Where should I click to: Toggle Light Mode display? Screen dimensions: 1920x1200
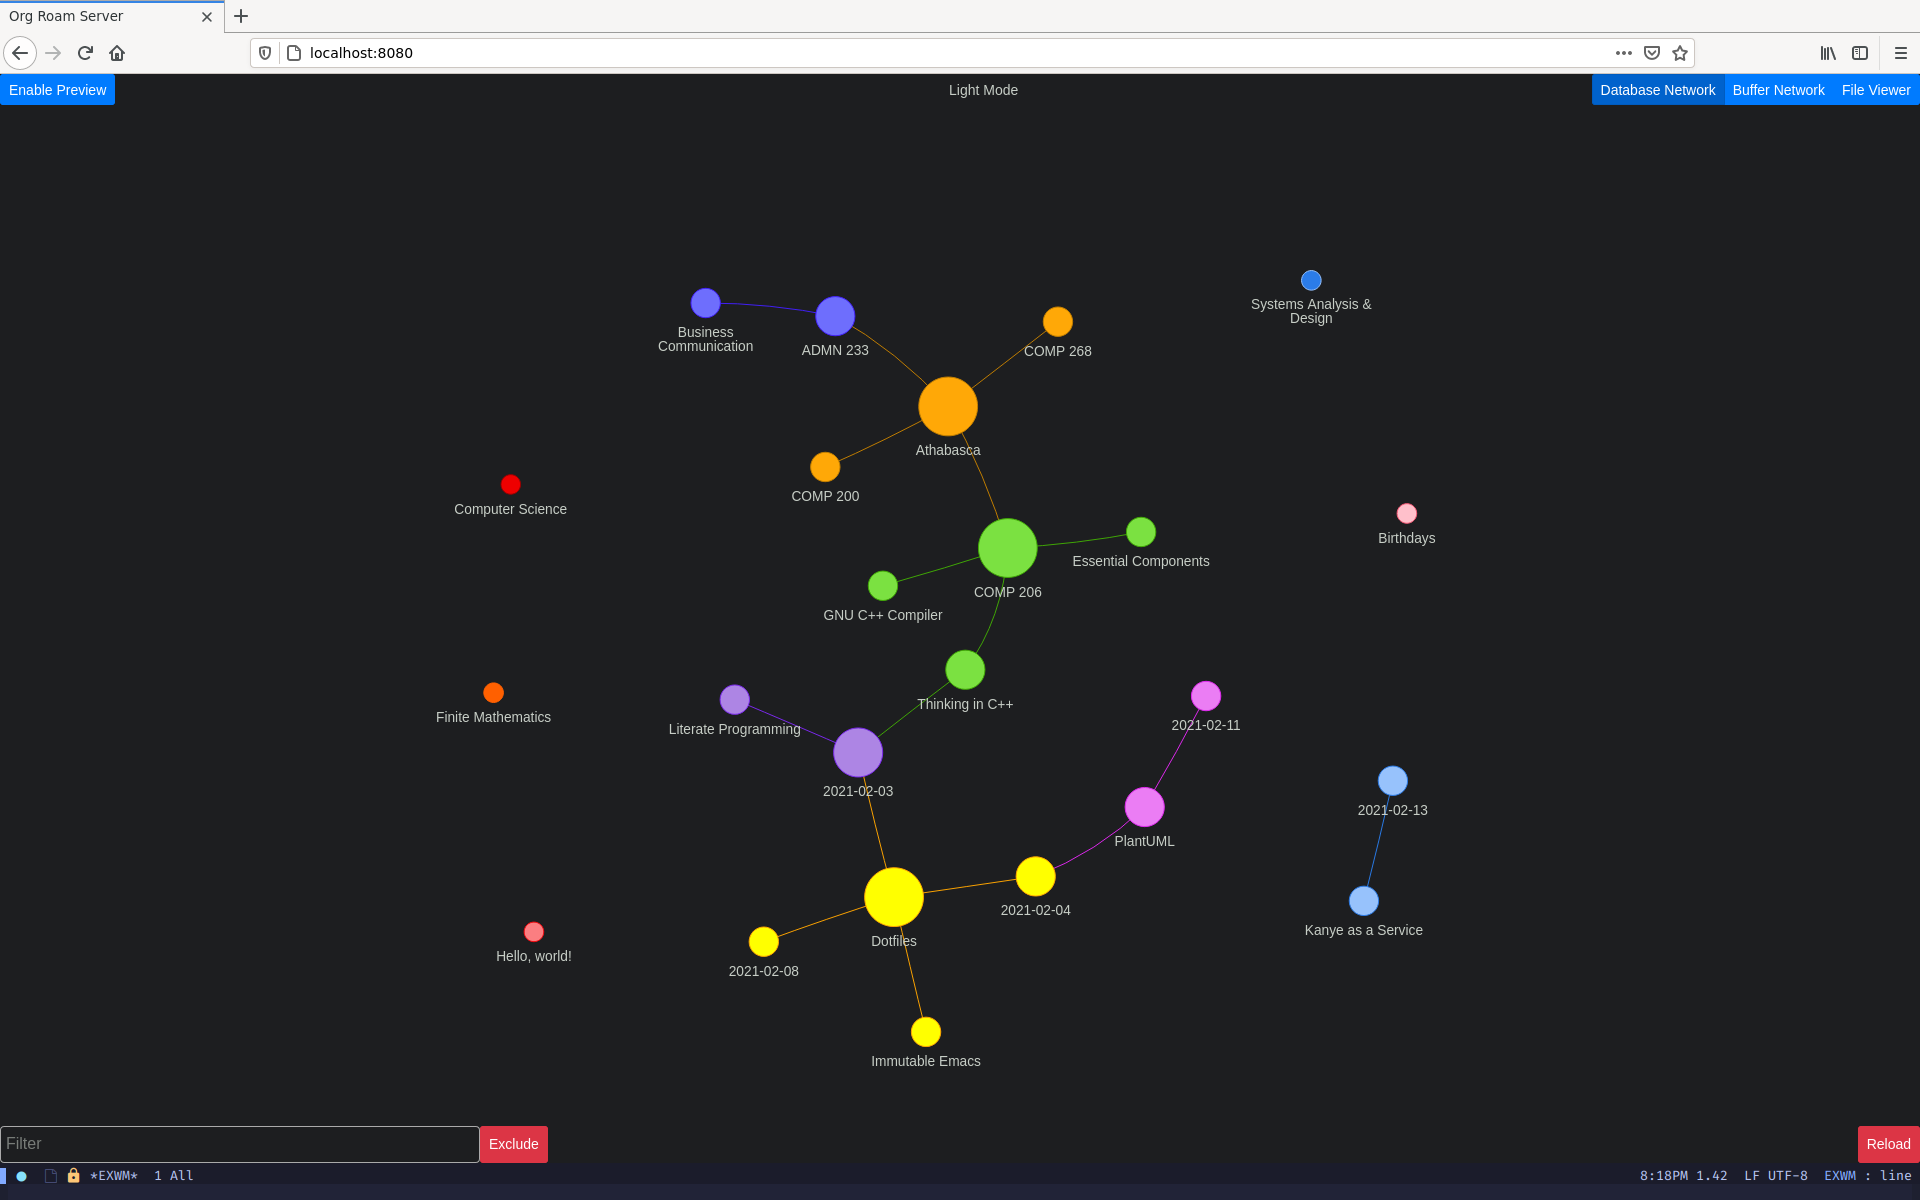coord(981,90)
